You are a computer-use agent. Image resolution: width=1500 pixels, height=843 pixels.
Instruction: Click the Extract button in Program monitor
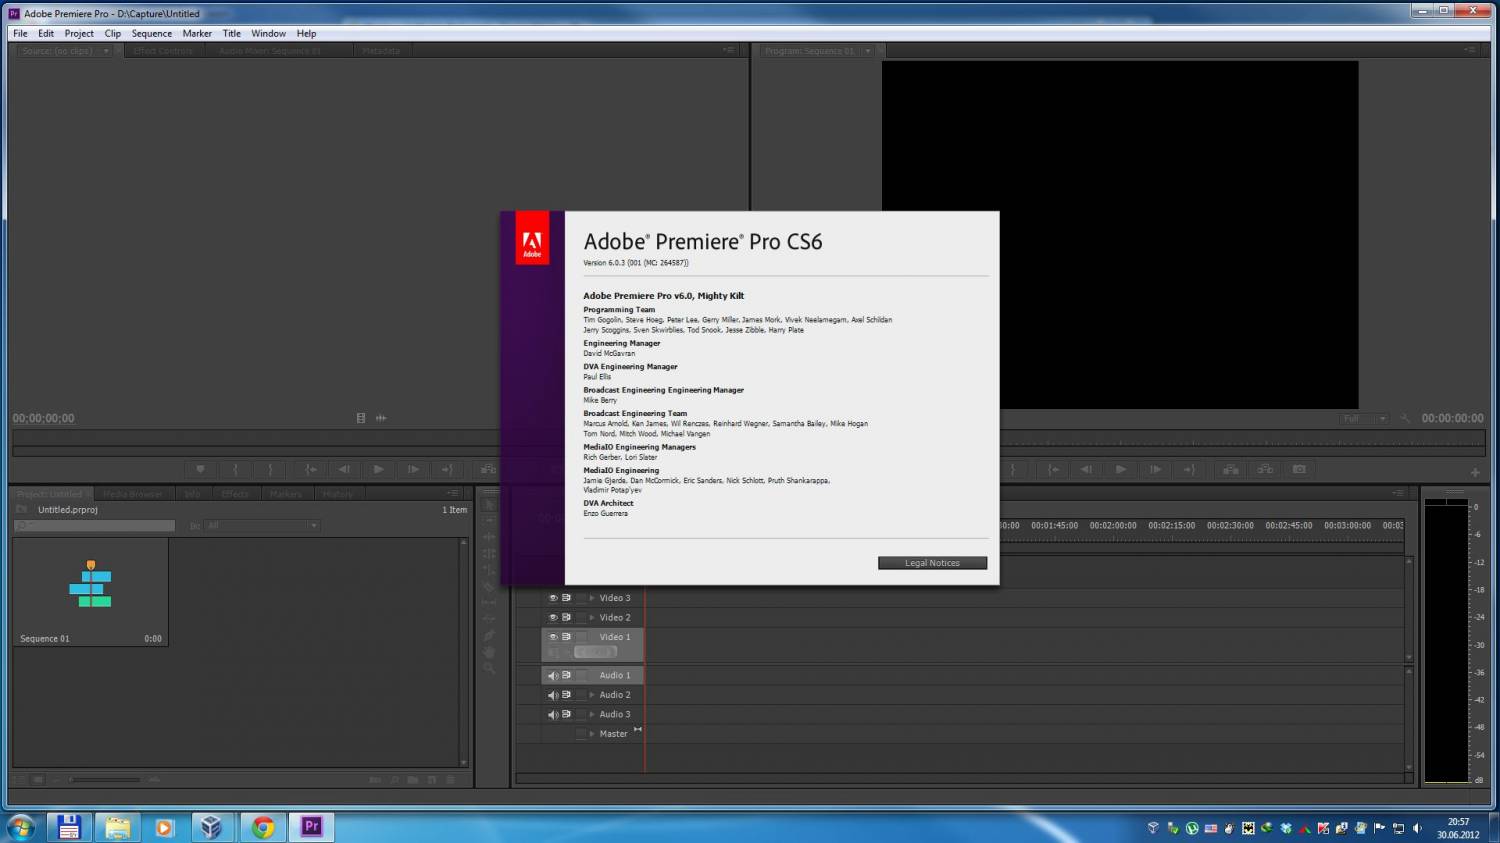tap(1265, 469)
